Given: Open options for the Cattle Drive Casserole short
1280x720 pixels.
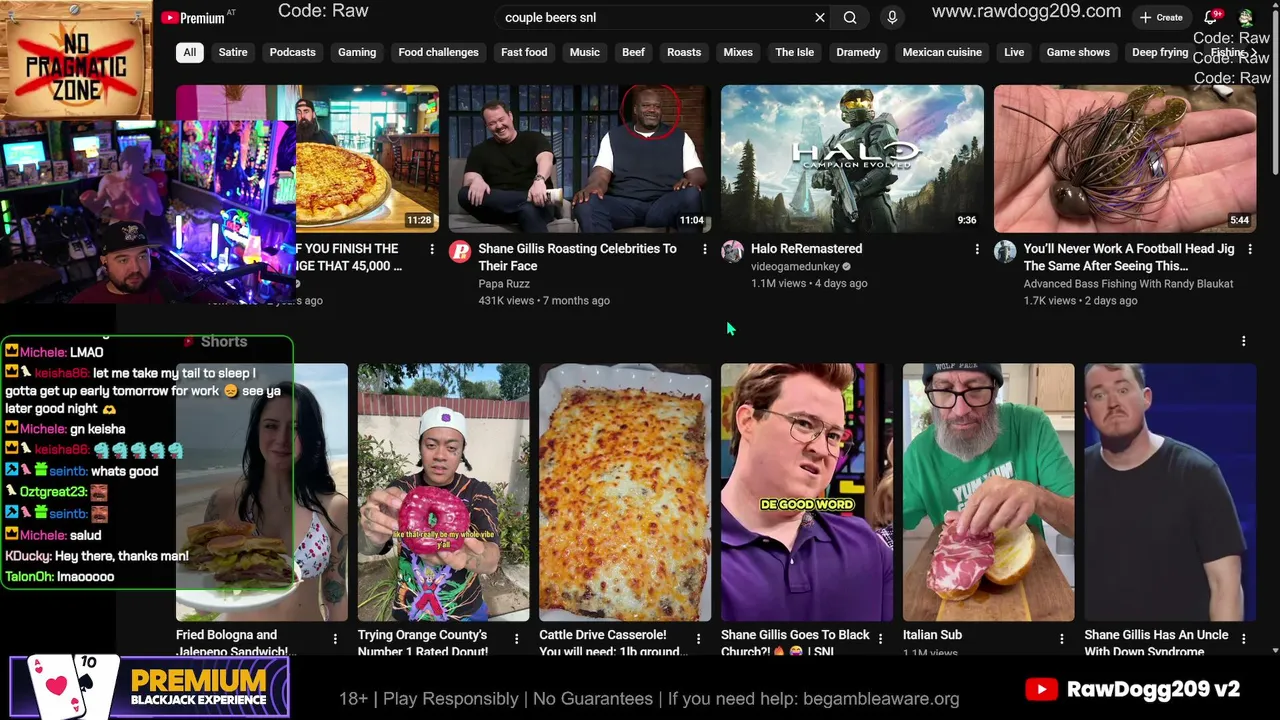Looking at the screenshot, I should point(698,638).
